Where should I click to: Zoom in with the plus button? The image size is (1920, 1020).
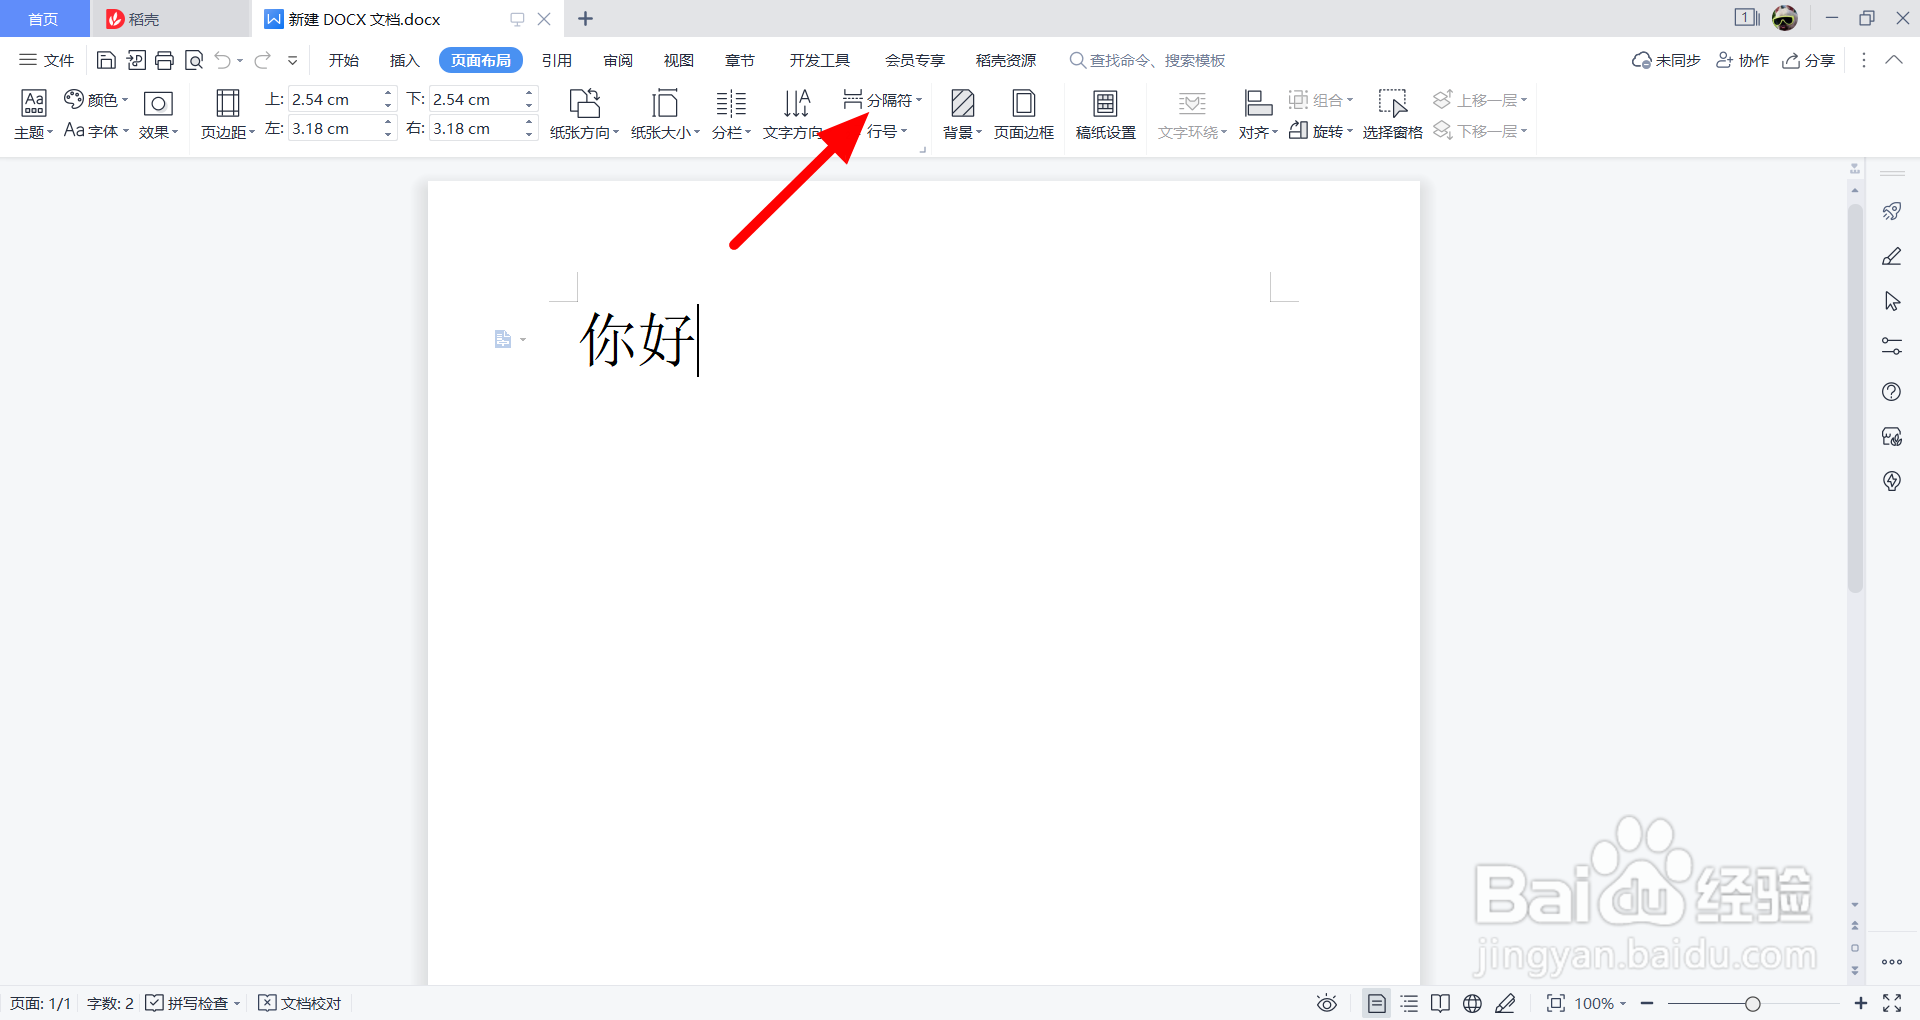[x=1860, y=1003]
